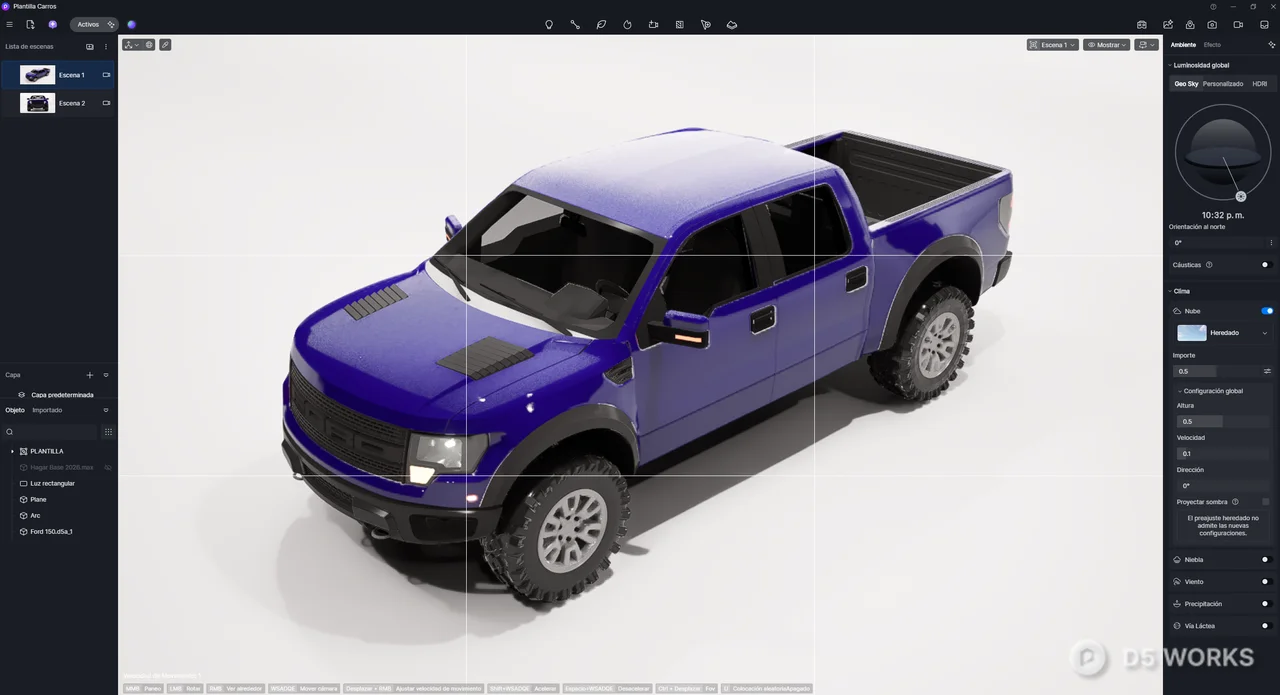Select the HDRI sky option
The height and width of the screenshot is (695, 1280).
click(x=1260, y=84)
